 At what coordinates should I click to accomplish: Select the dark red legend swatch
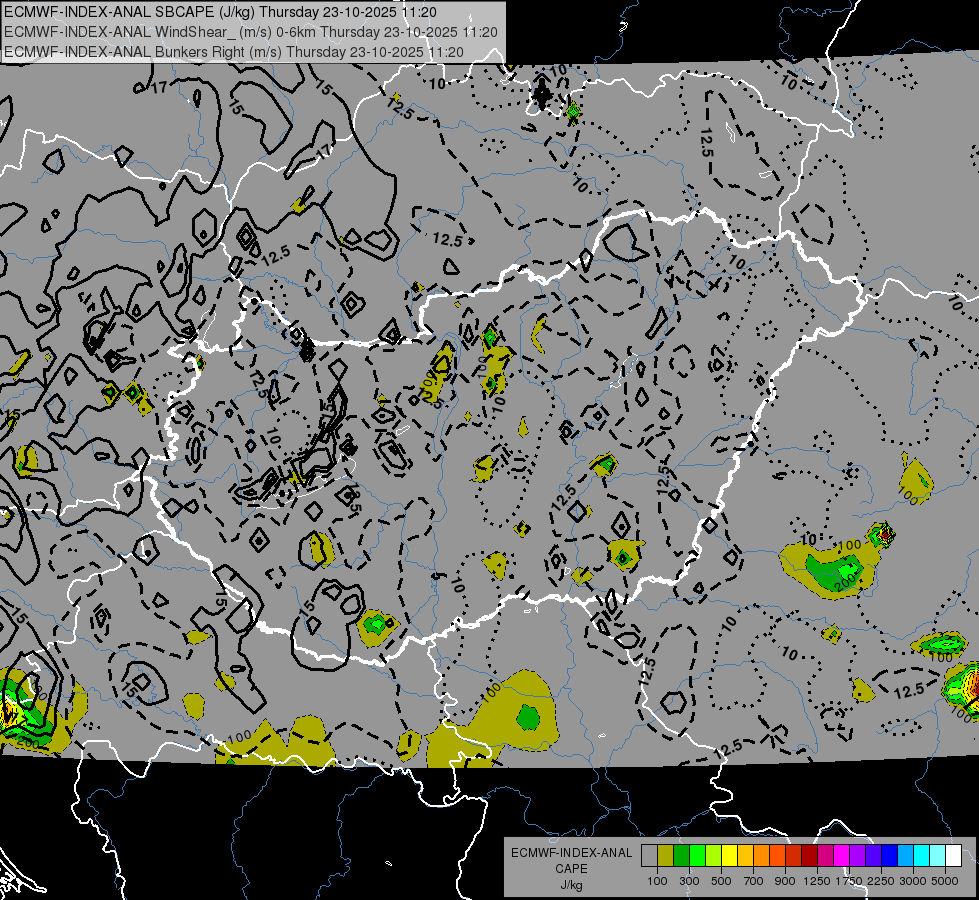pyautogui.click(x=809, y=855)
